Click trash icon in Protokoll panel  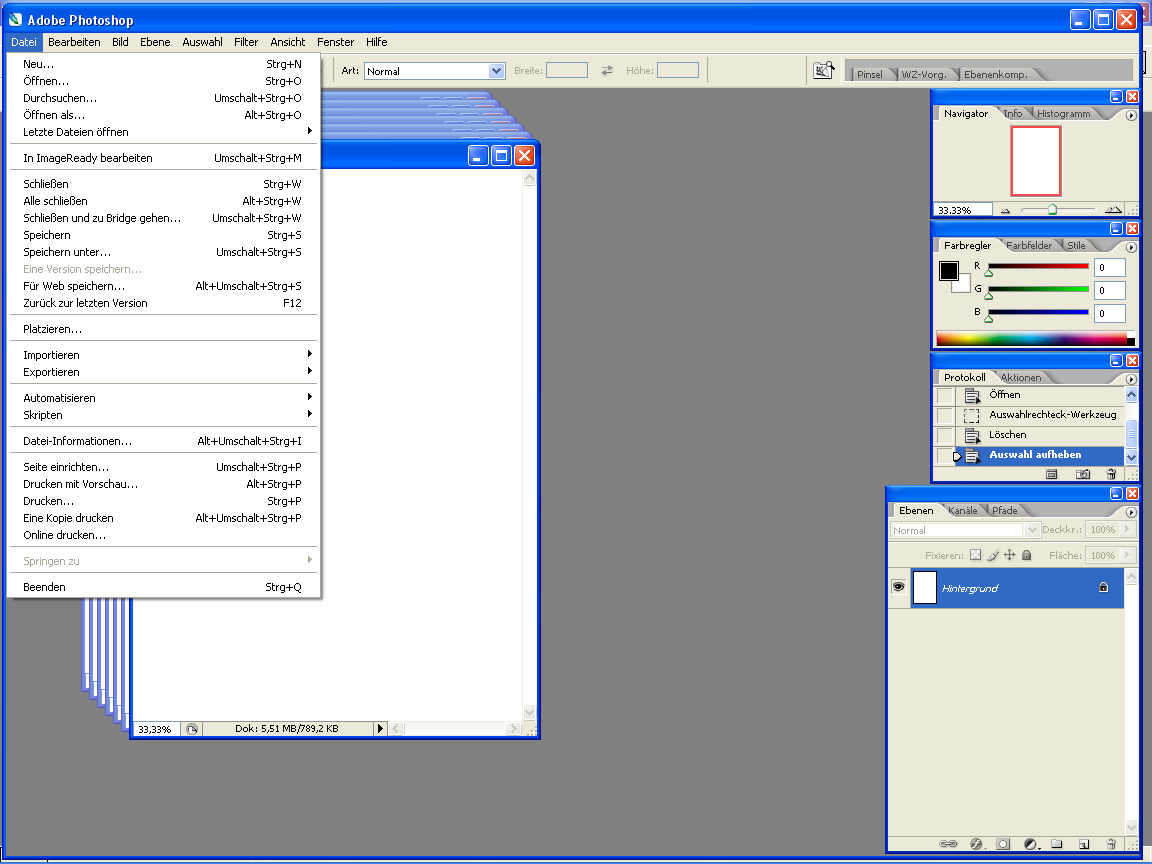tap(1111, 474)
